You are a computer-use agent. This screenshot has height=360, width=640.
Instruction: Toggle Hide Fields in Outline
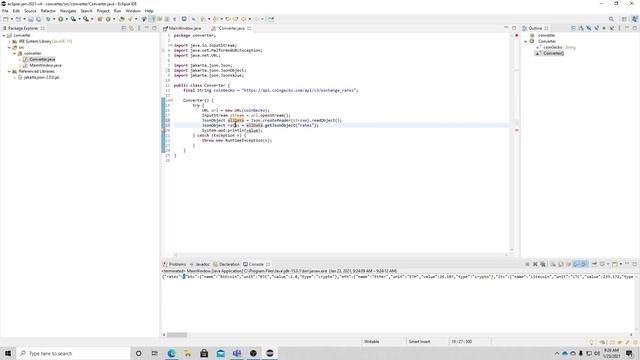coord(589,28)
